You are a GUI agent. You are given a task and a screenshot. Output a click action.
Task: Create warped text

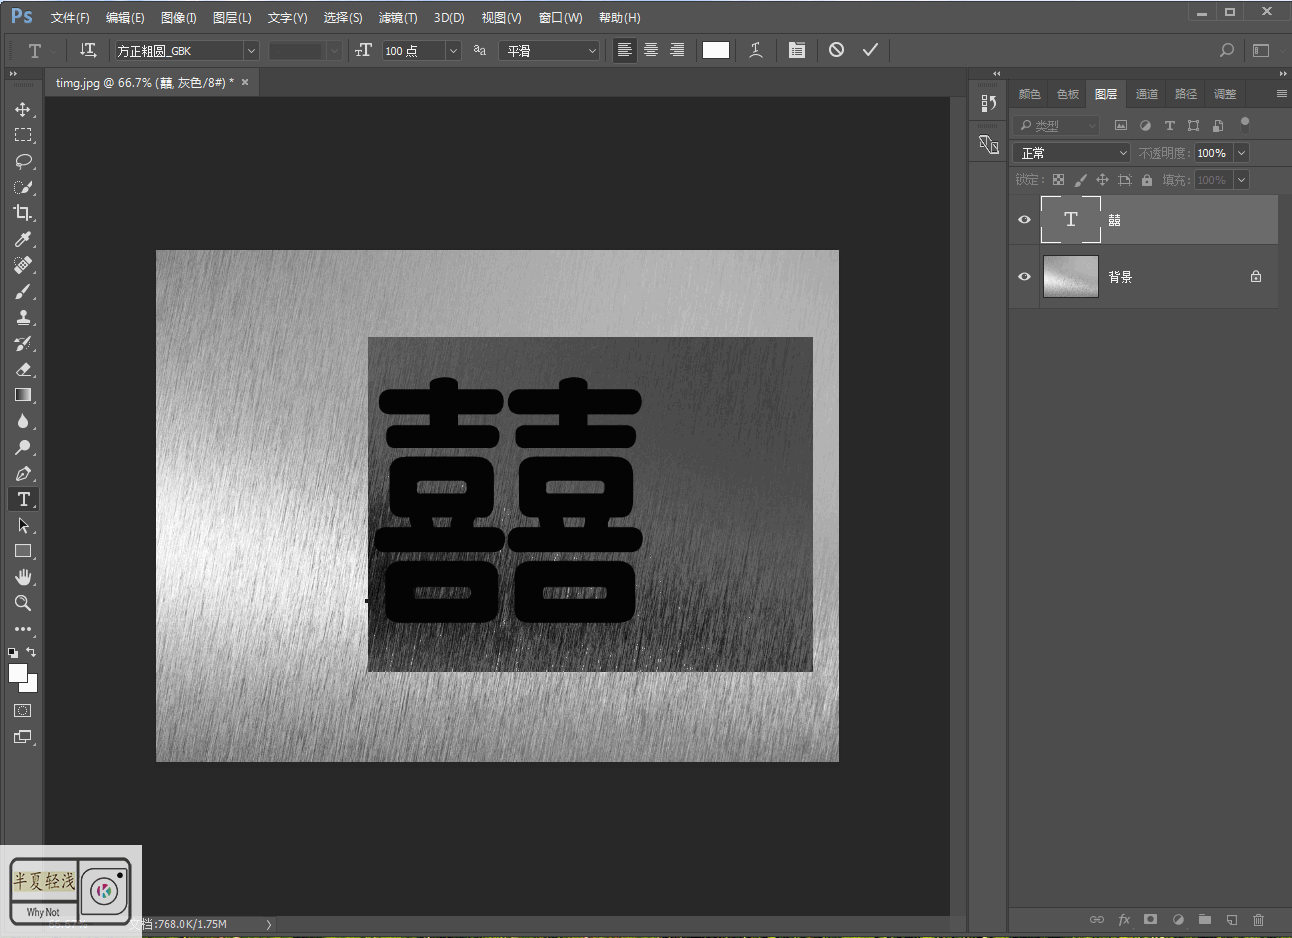[756, 50]
